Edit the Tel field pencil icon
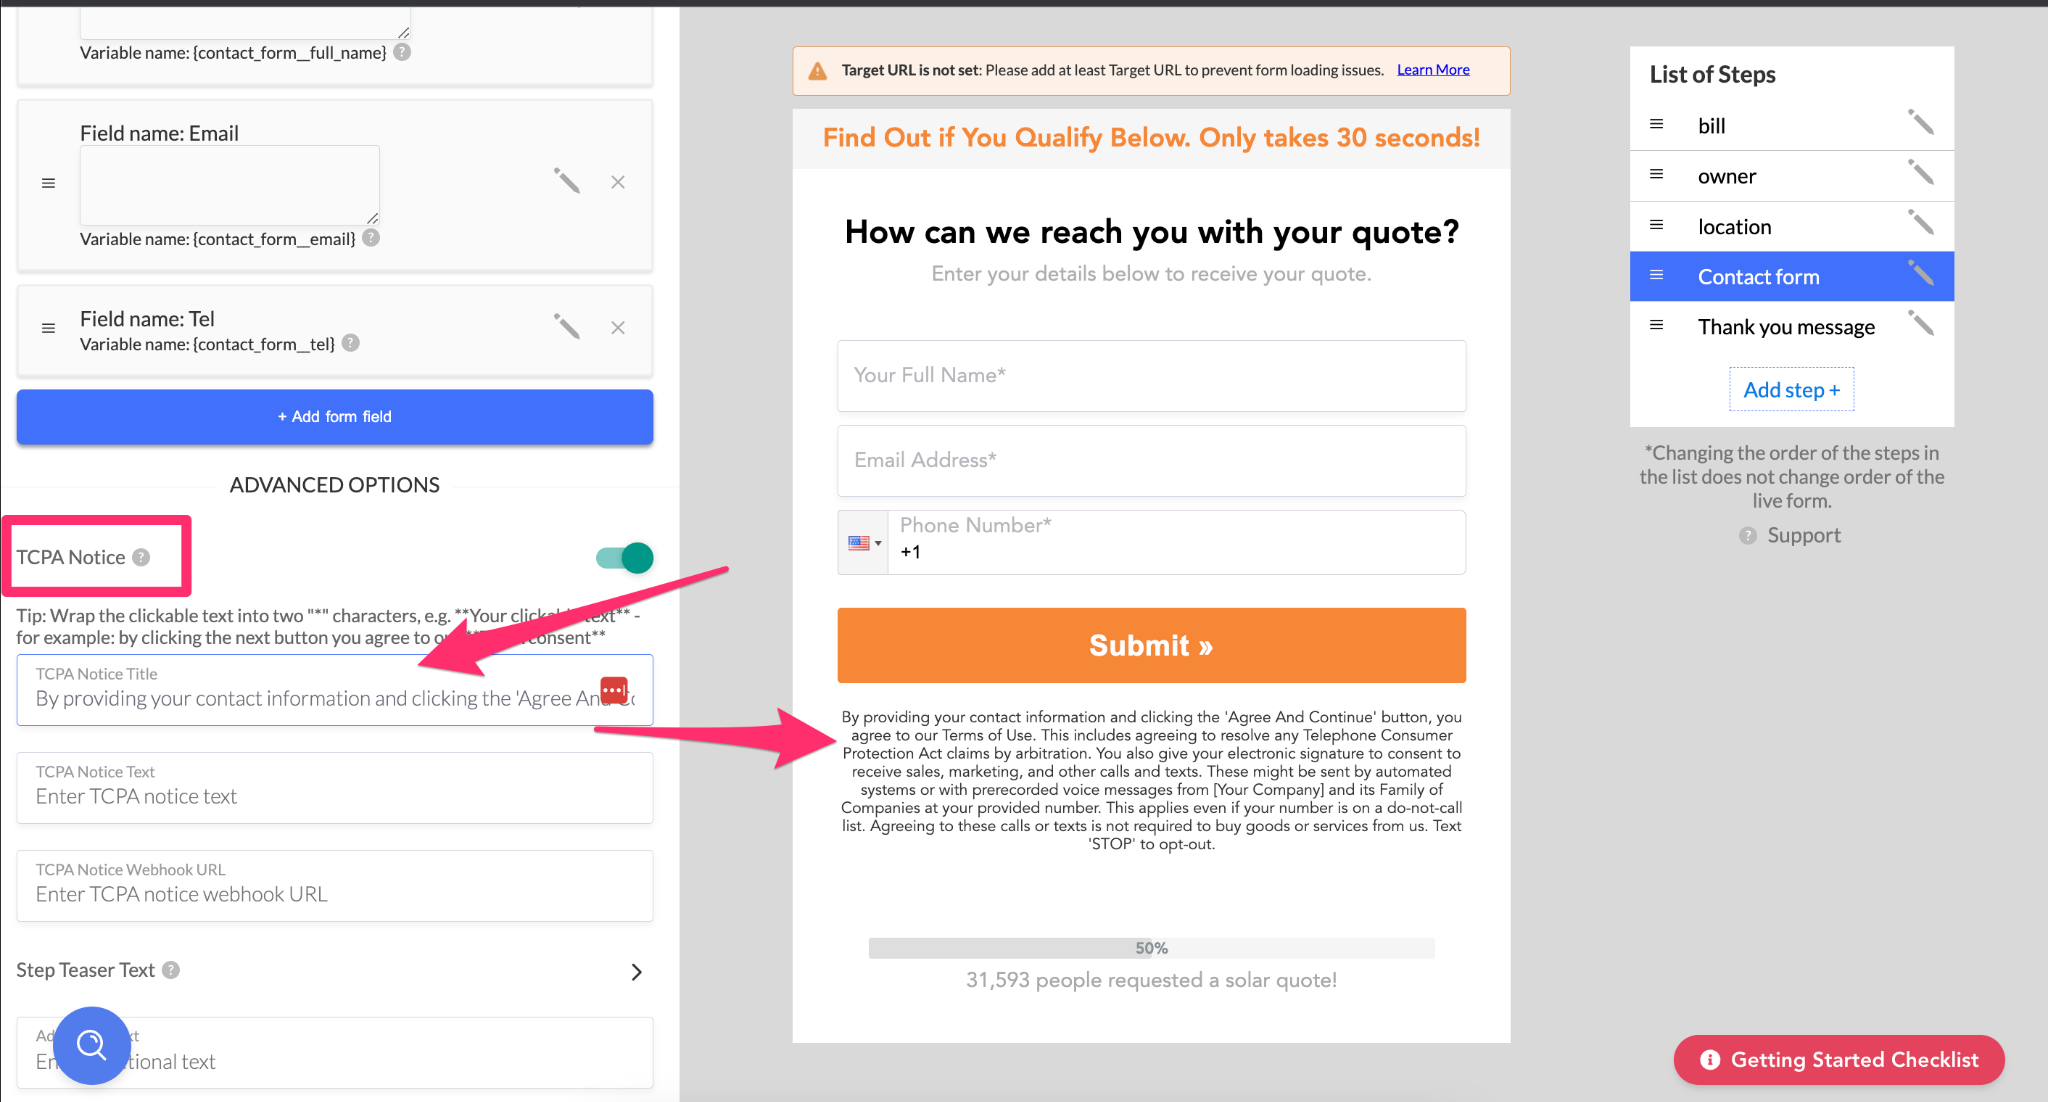This screenshot has height=1102, width=2048. pyautogui.click(x=567, y=327)
